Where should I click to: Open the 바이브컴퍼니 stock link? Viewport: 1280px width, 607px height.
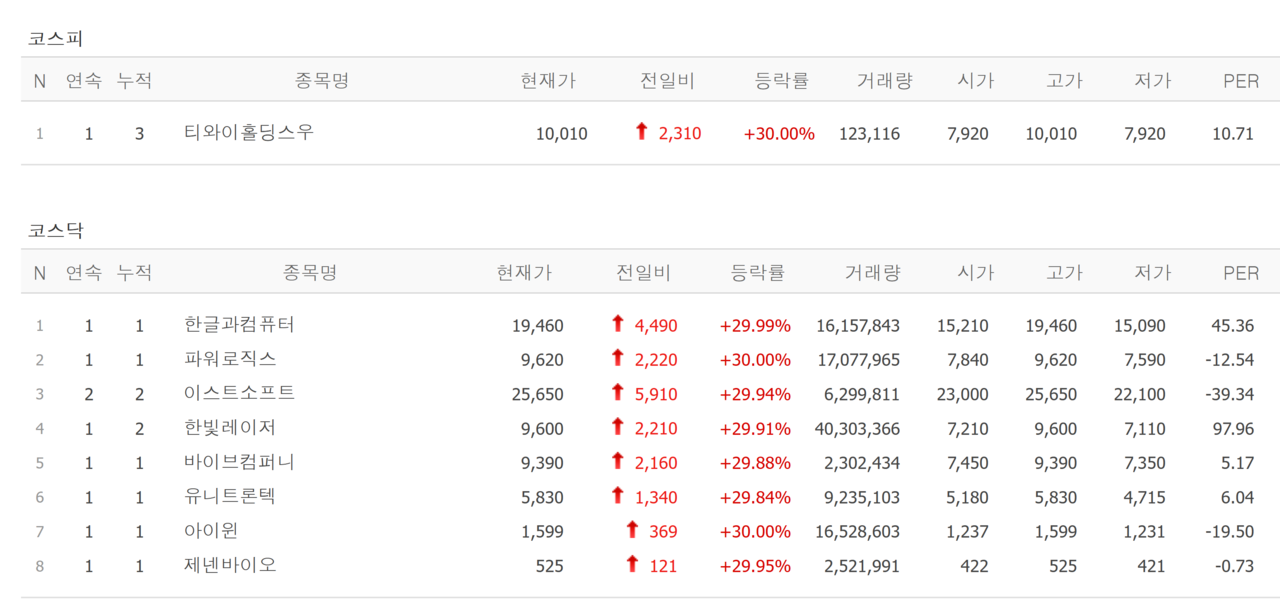240,462
